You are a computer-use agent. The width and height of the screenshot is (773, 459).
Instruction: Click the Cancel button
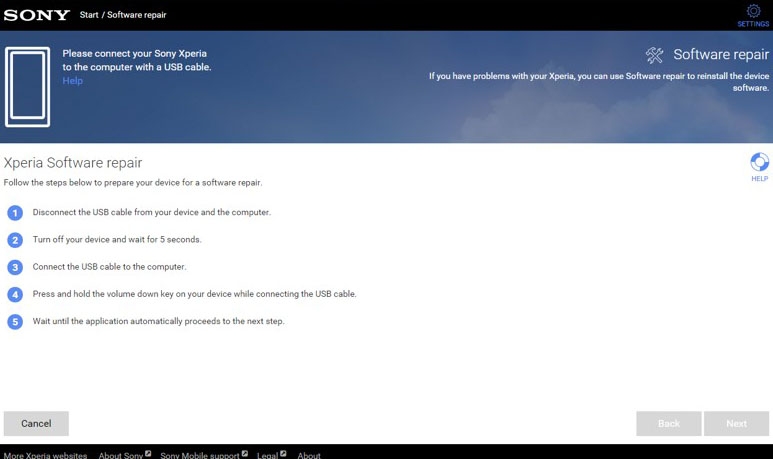click(36, 424)
